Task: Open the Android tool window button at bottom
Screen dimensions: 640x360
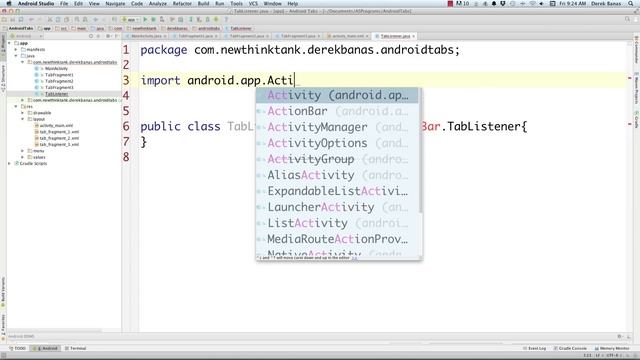Action: (x=46, y=348)
